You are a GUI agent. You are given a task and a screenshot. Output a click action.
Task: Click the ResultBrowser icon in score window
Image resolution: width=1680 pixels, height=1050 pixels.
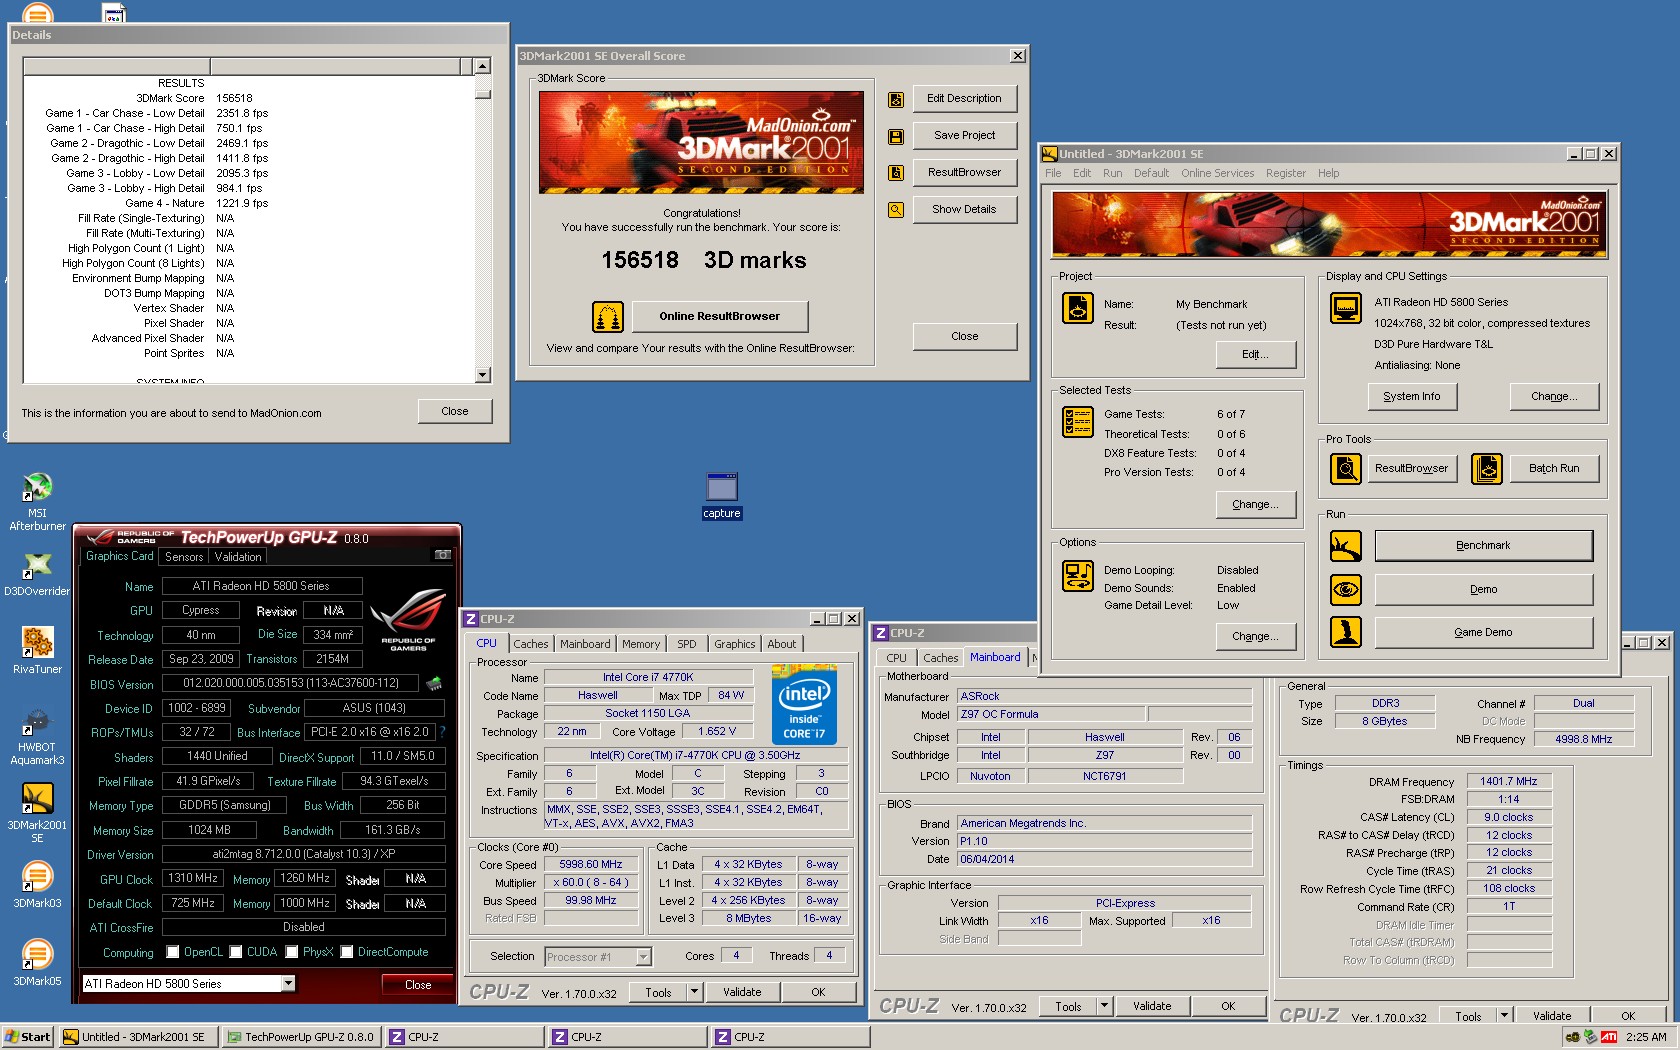pyautogui.click(x=896, y=173)
